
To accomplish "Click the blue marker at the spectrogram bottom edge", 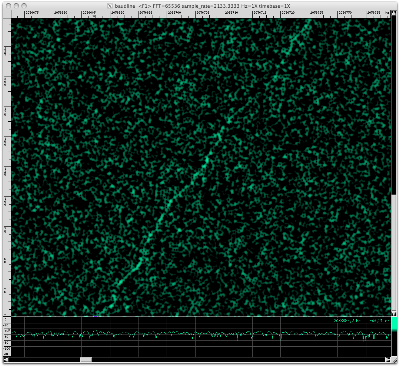I will click(95, 316).
